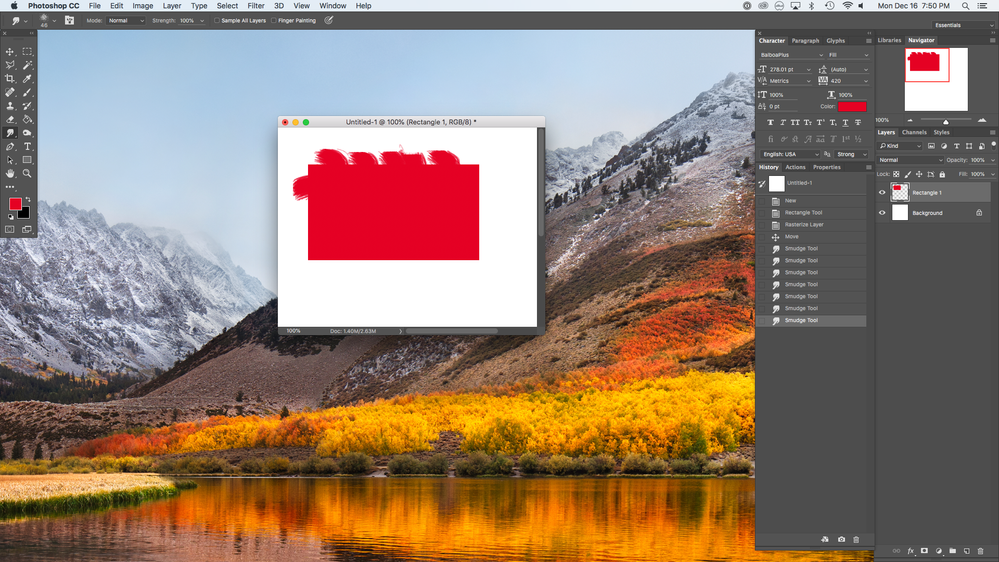Screen dimensions: 999x562
Task: Select the Hand tool
Action: pyautogui.click(x=10, y=173)
